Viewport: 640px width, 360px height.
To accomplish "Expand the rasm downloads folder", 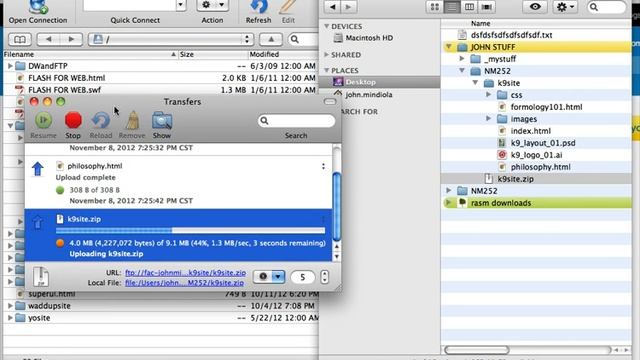I will point(449,203).
